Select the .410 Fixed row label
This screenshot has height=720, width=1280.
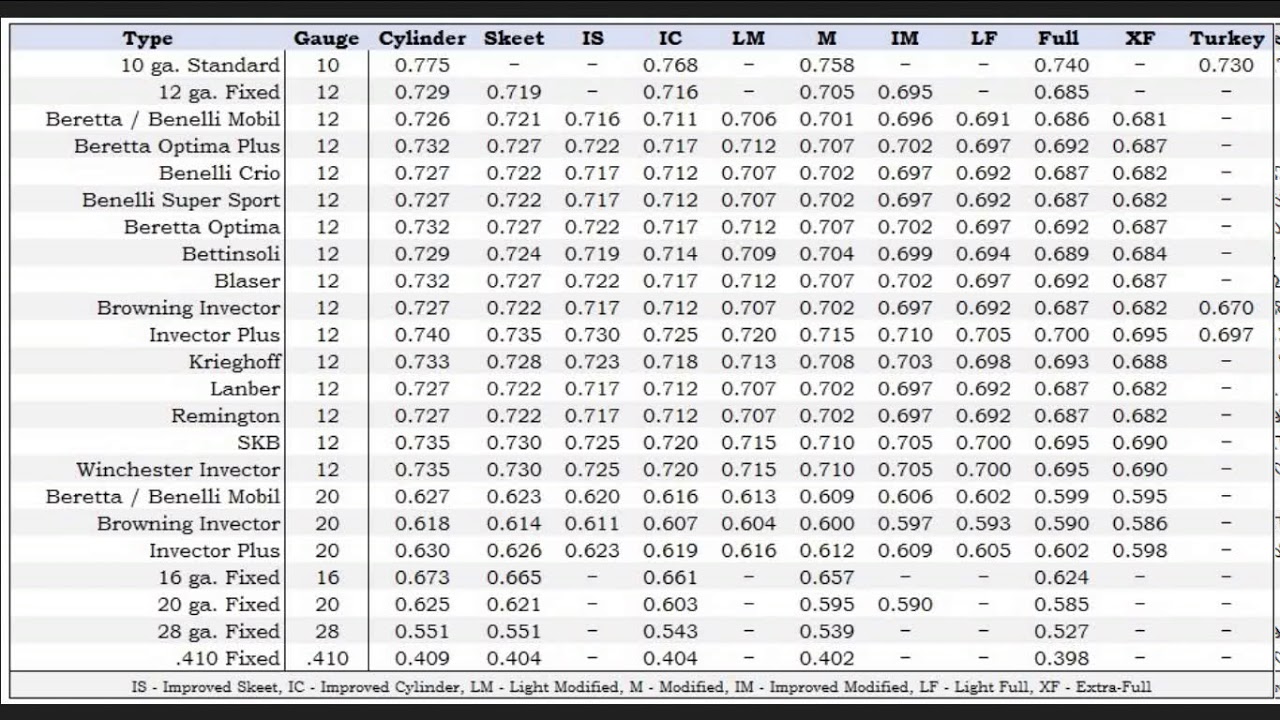click(x=227, y=659)
